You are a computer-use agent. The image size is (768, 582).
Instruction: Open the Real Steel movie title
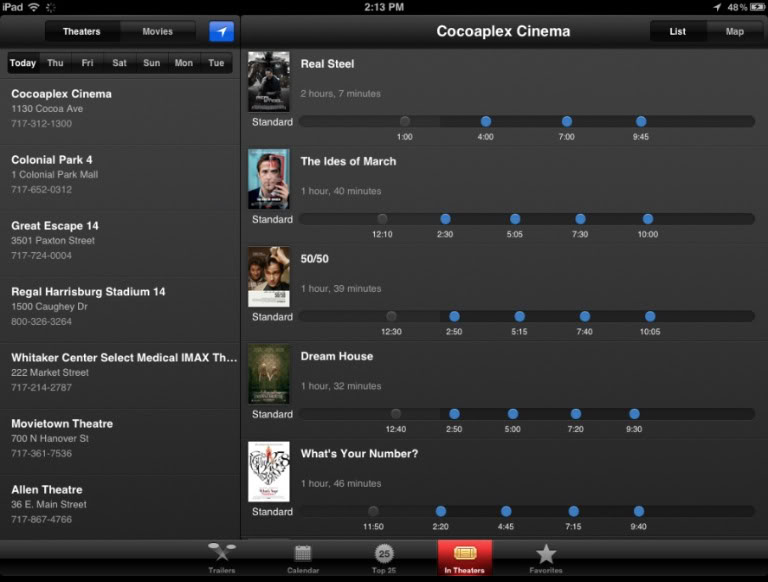tap(327, 64)
